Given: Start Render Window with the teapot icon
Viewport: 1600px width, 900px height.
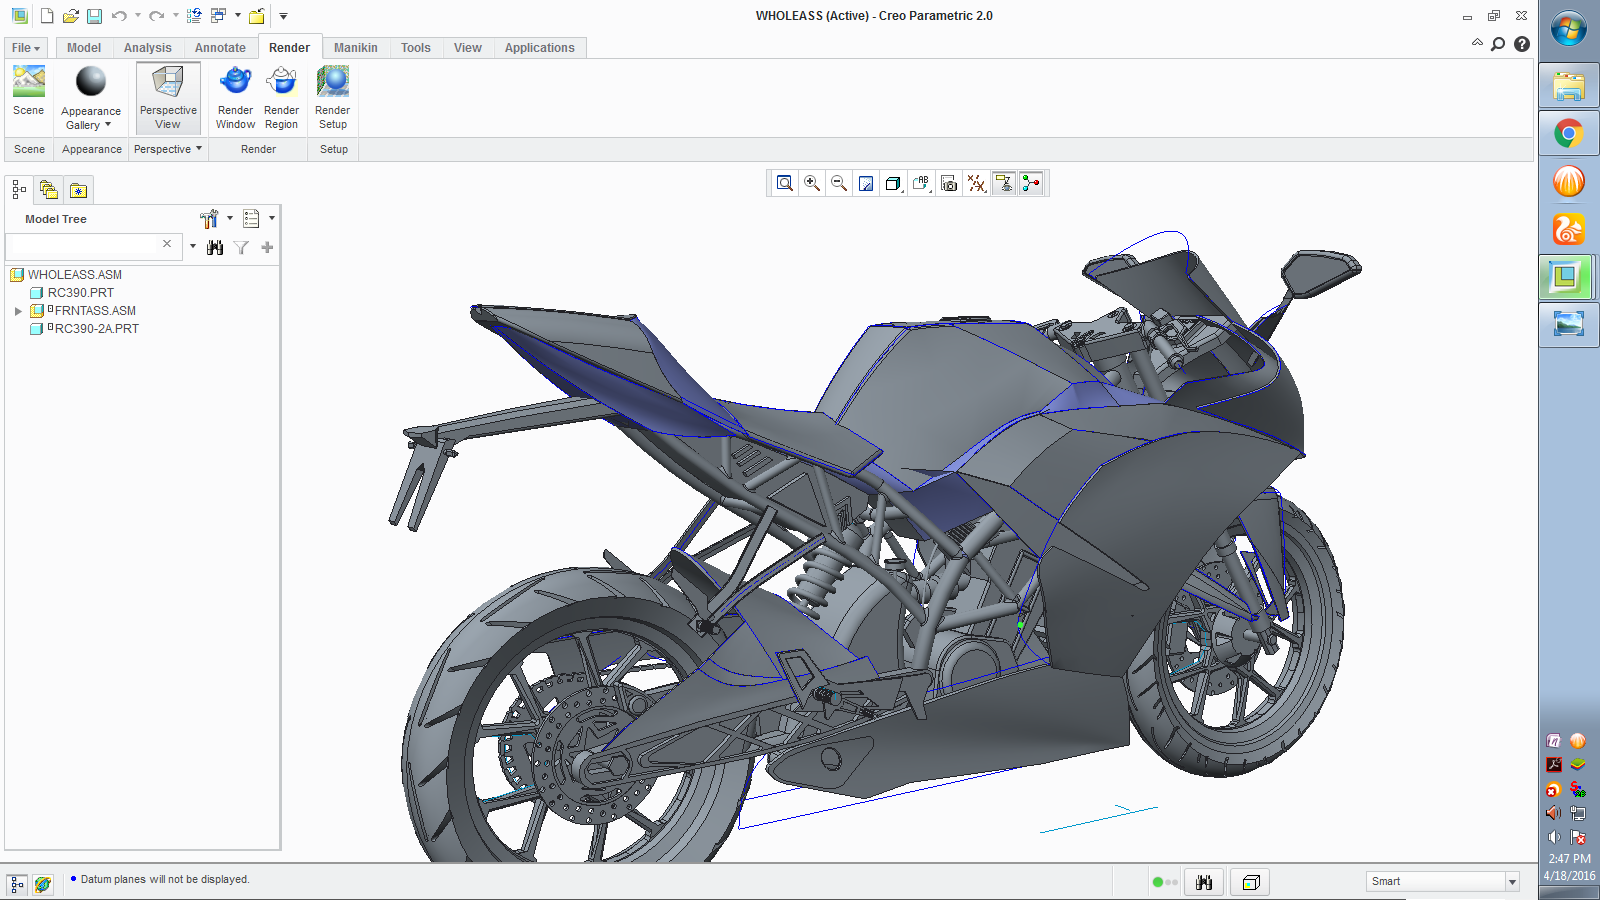Looking at the screenshot, I should click(235, 97).
